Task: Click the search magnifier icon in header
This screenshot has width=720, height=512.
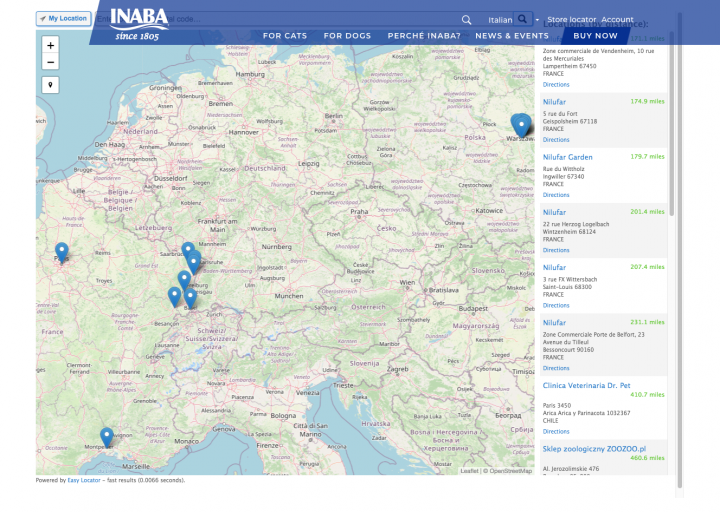Action: coord(466,20)
